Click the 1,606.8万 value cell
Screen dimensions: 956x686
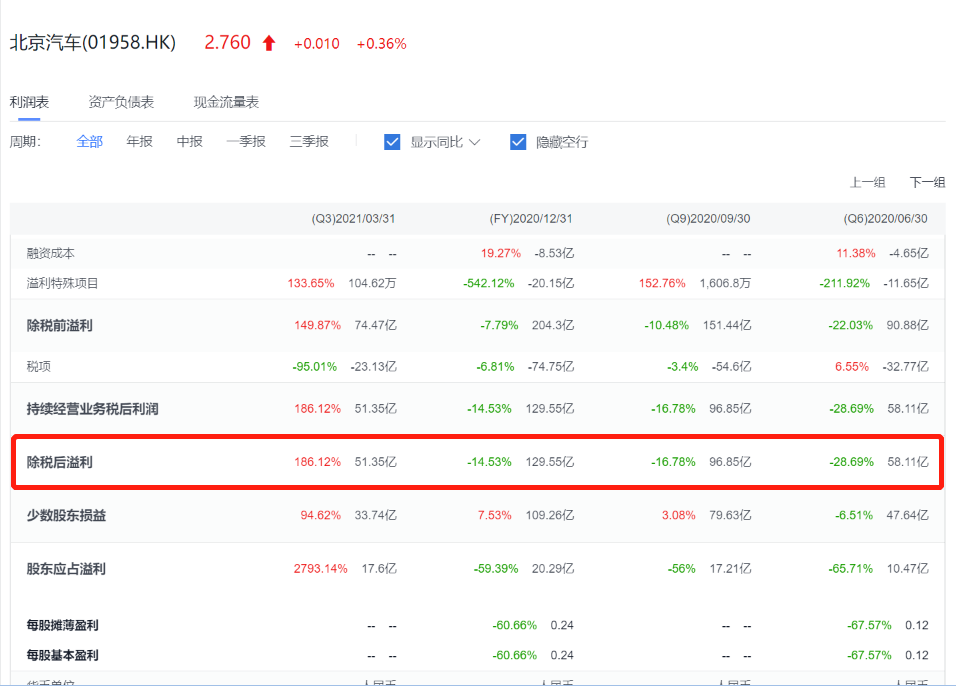725,283
